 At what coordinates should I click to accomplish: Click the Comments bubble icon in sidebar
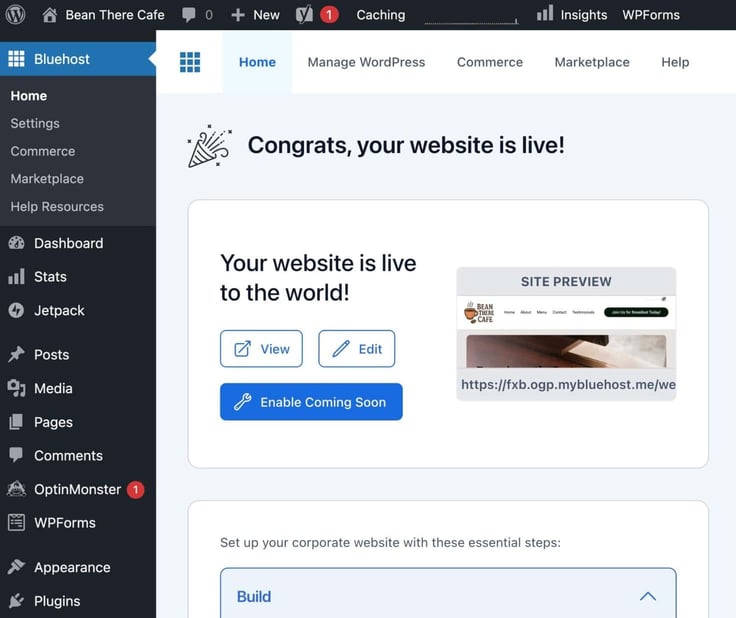click(16, 455)
